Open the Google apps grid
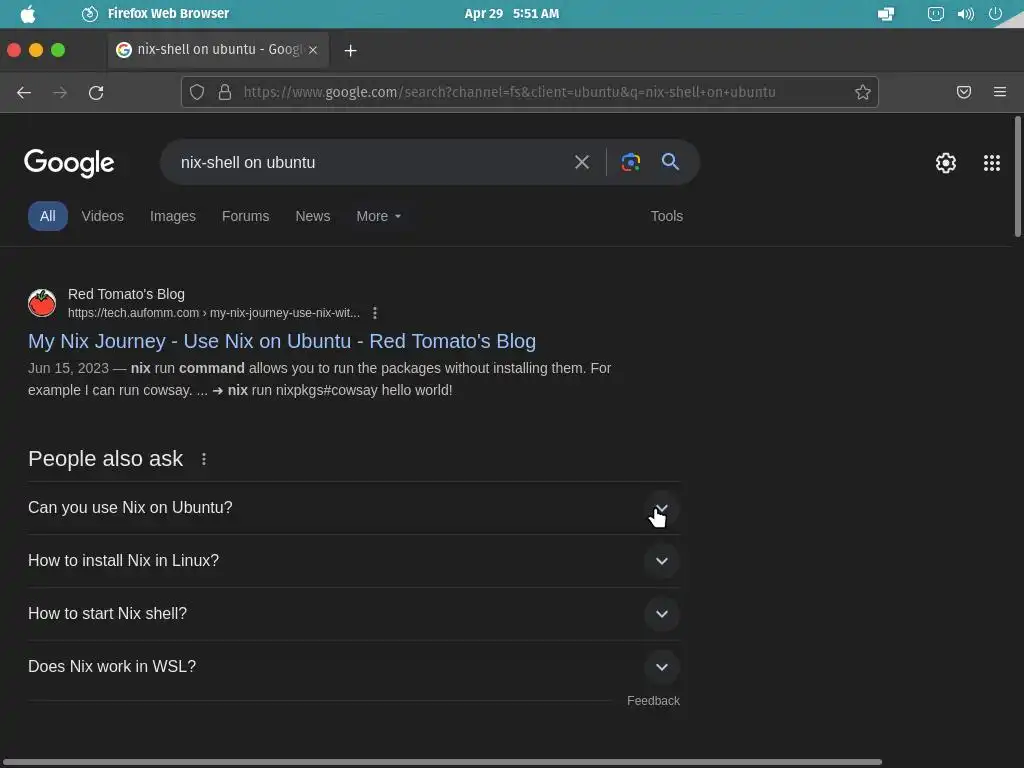This screenshot has height=768, width=1024. coord(992,163)
